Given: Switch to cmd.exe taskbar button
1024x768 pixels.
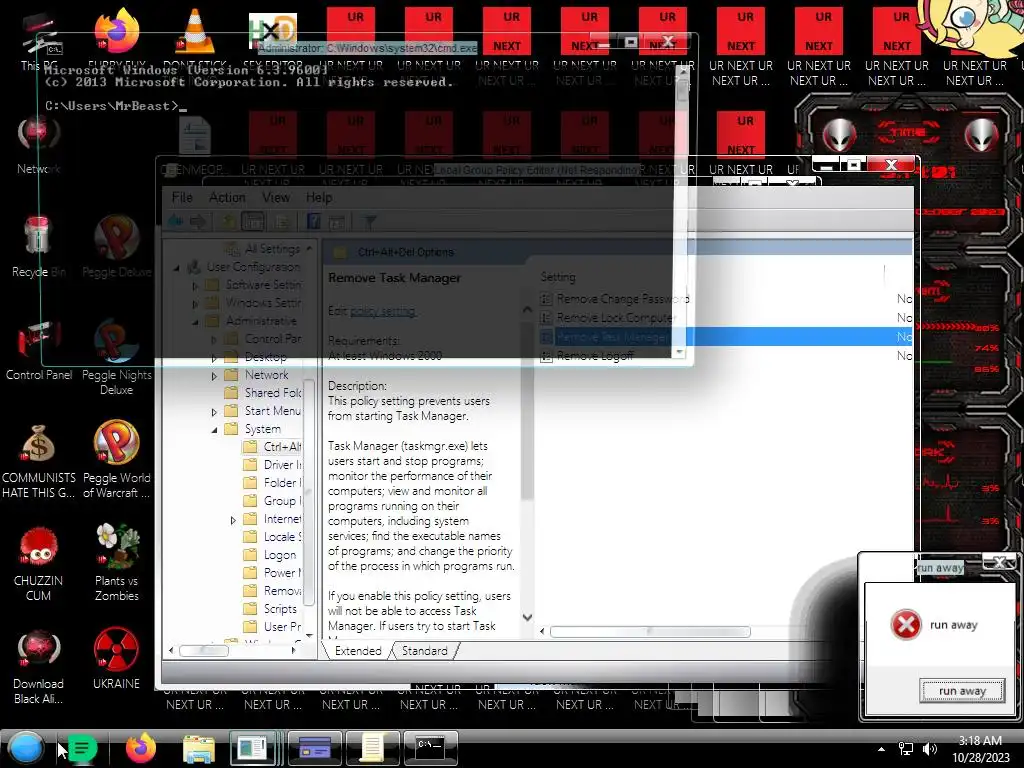Looking at the screenshot, I should (x=430, y=748).
